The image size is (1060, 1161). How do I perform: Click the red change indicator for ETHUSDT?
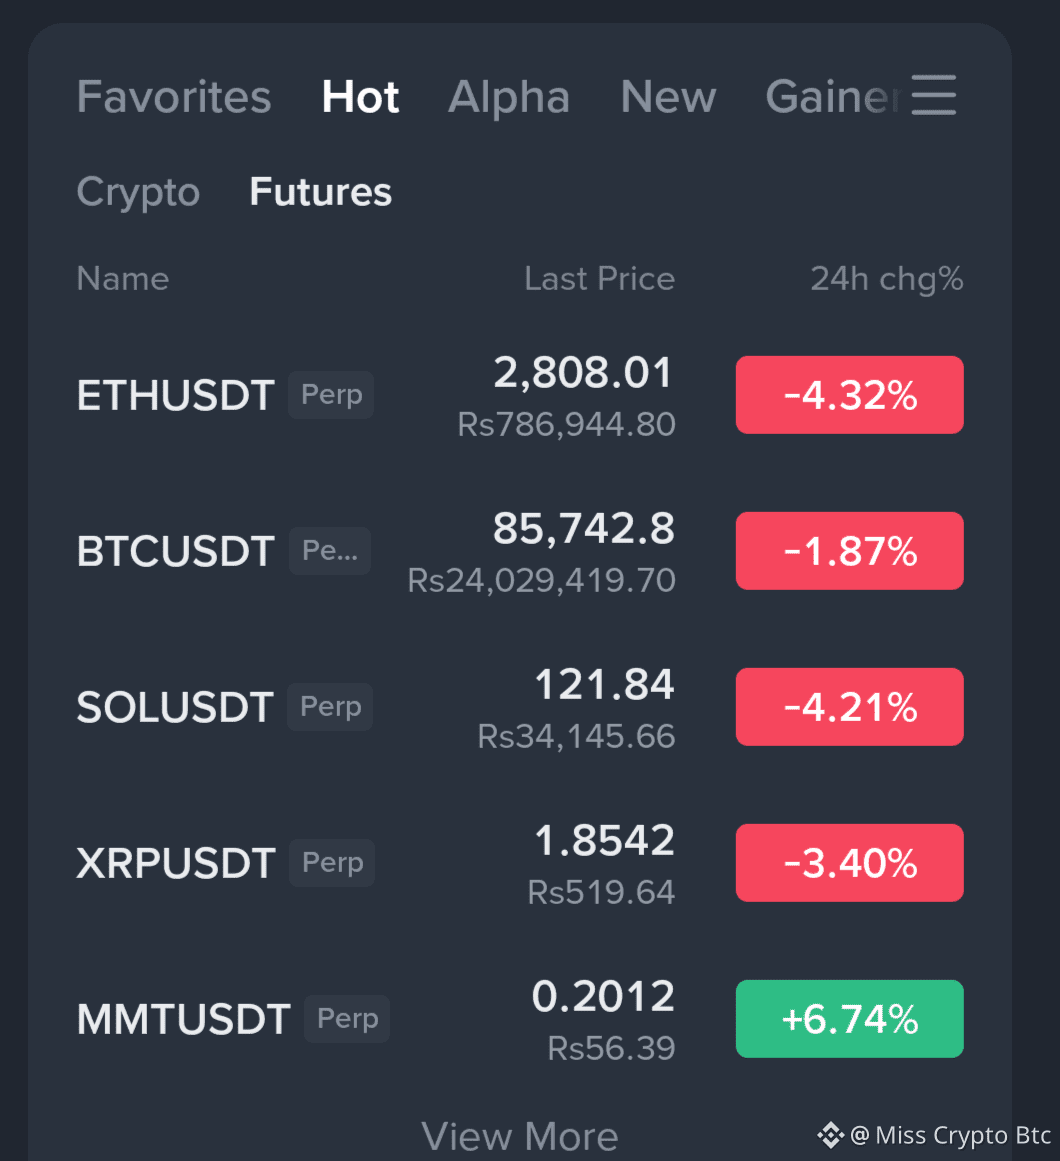849,395
